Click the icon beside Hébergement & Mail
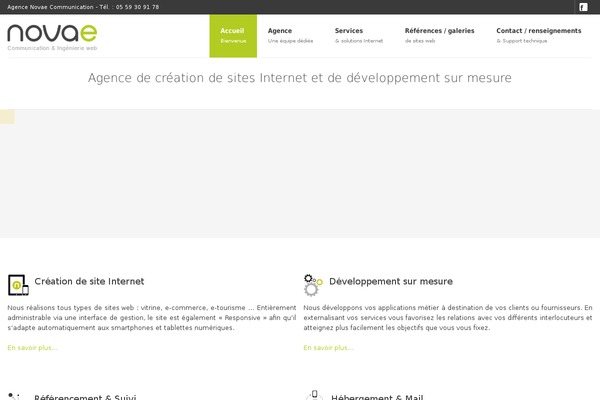 pyautogui.click(x=314, y=395)
